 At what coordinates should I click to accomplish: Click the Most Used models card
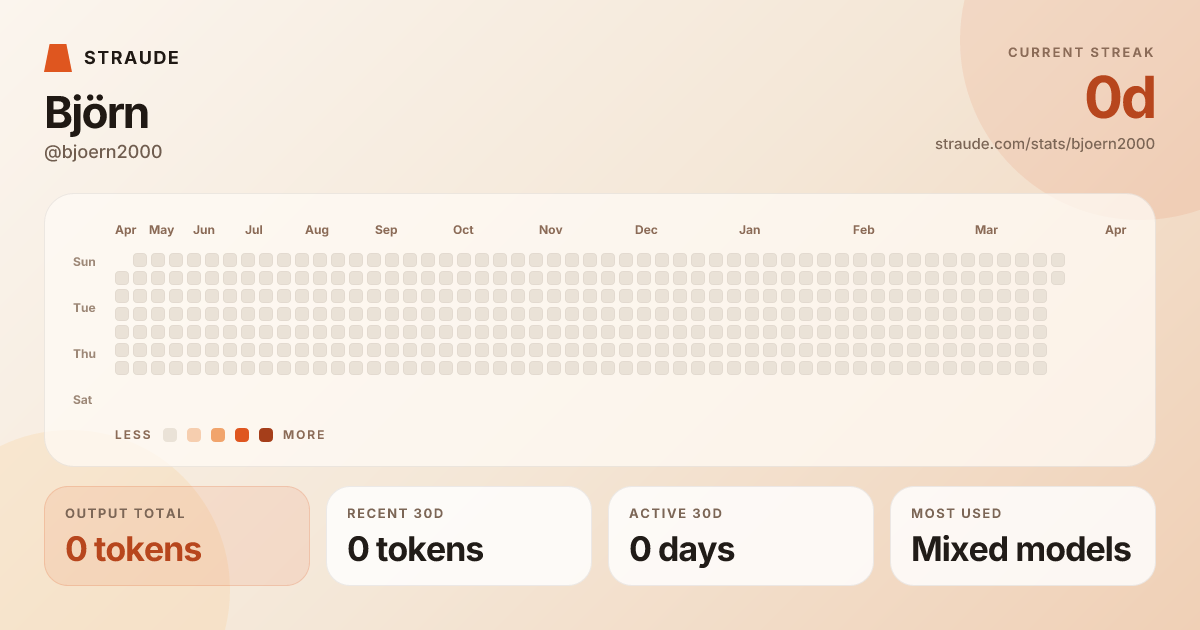click(x=1023, y=536)
